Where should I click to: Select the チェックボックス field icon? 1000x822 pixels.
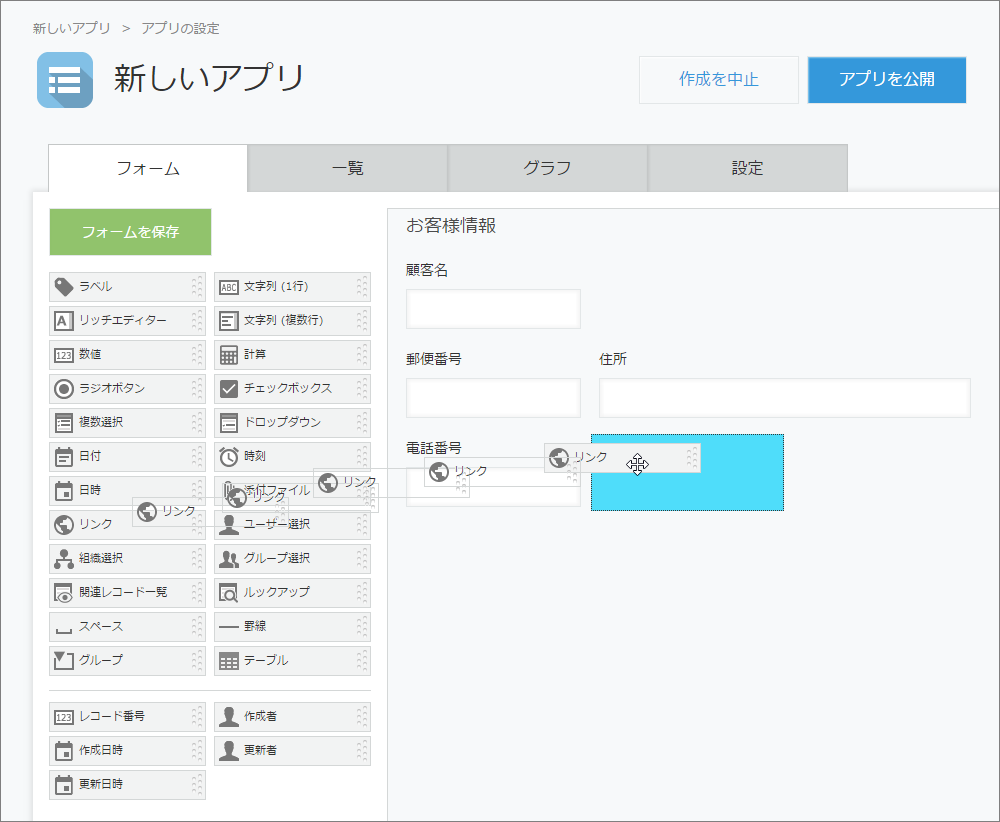point(228,389)
